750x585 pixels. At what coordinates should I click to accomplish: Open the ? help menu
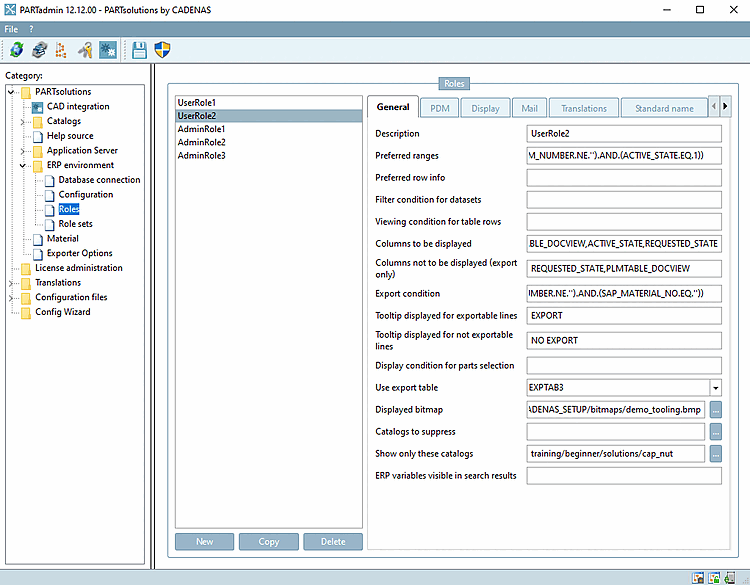31,29
